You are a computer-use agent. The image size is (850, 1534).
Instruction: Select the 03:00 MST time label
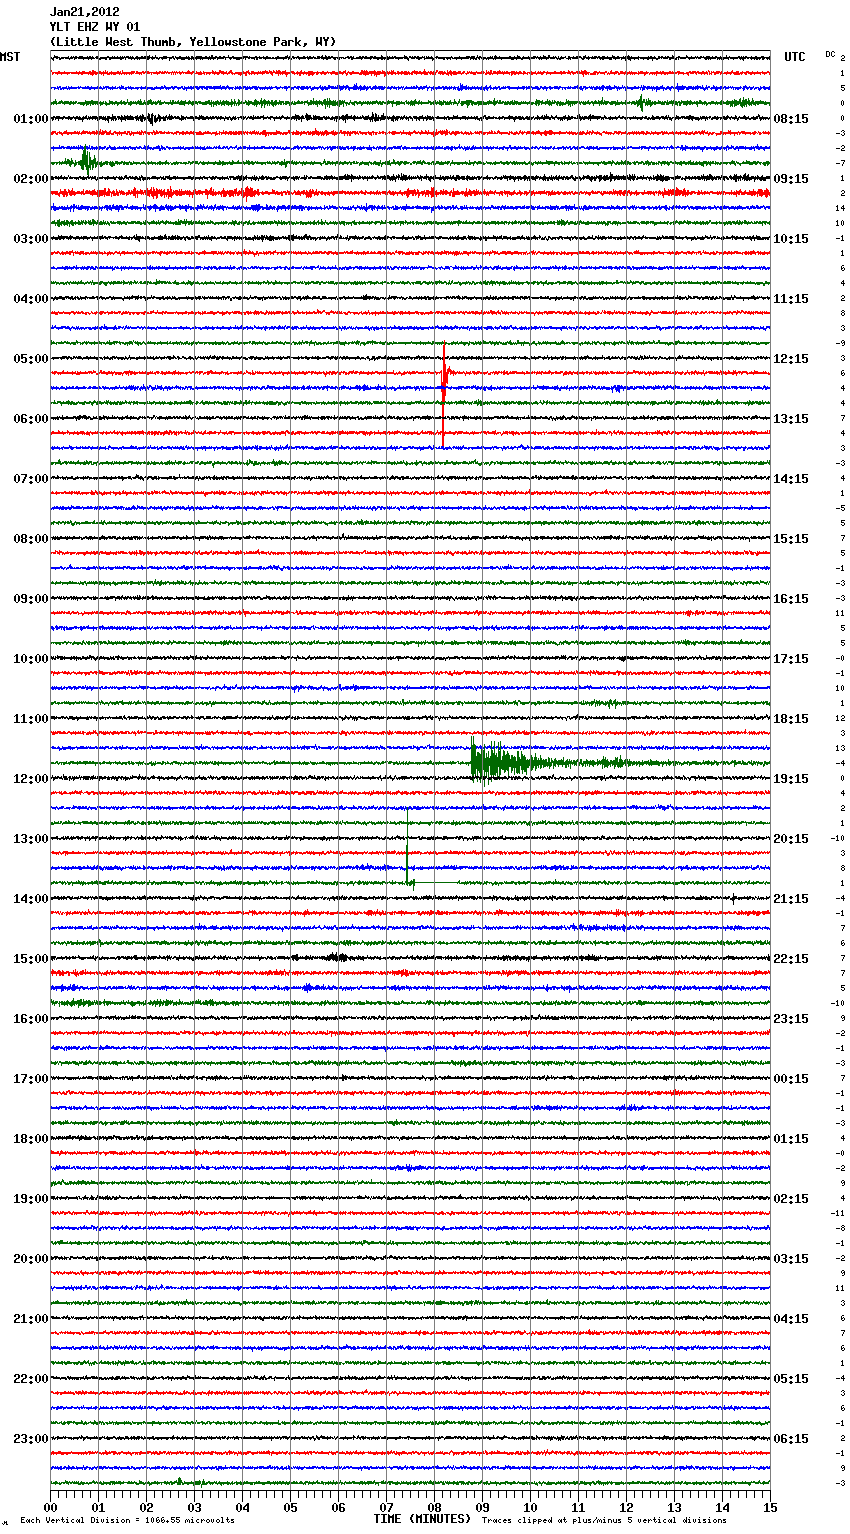(31, 239)
